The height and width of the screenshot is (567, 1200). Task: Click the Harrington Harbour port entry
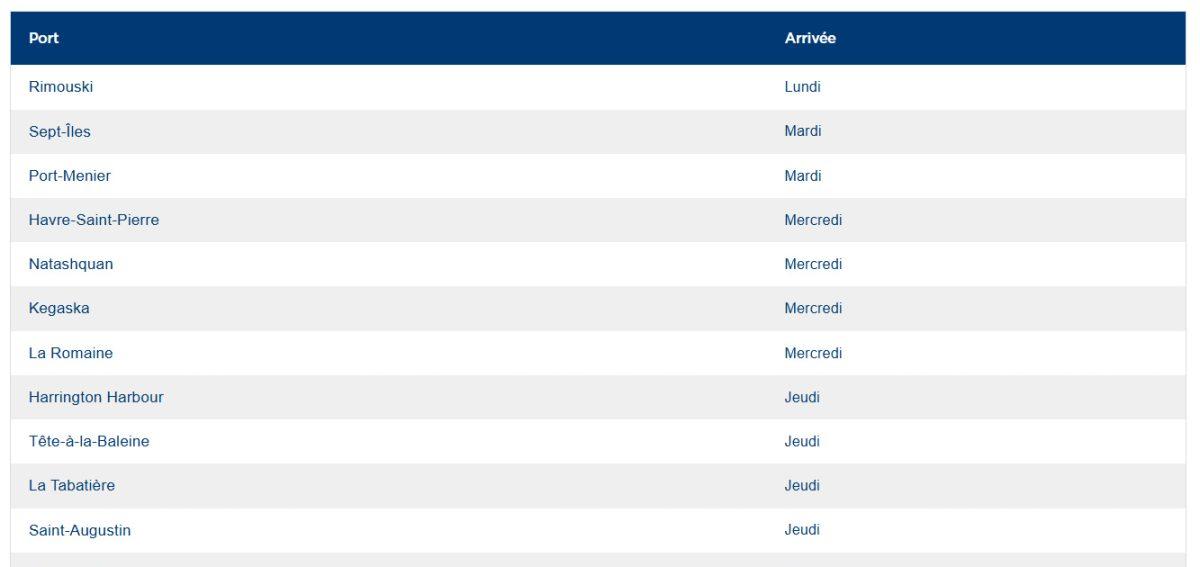click(96, 397)
